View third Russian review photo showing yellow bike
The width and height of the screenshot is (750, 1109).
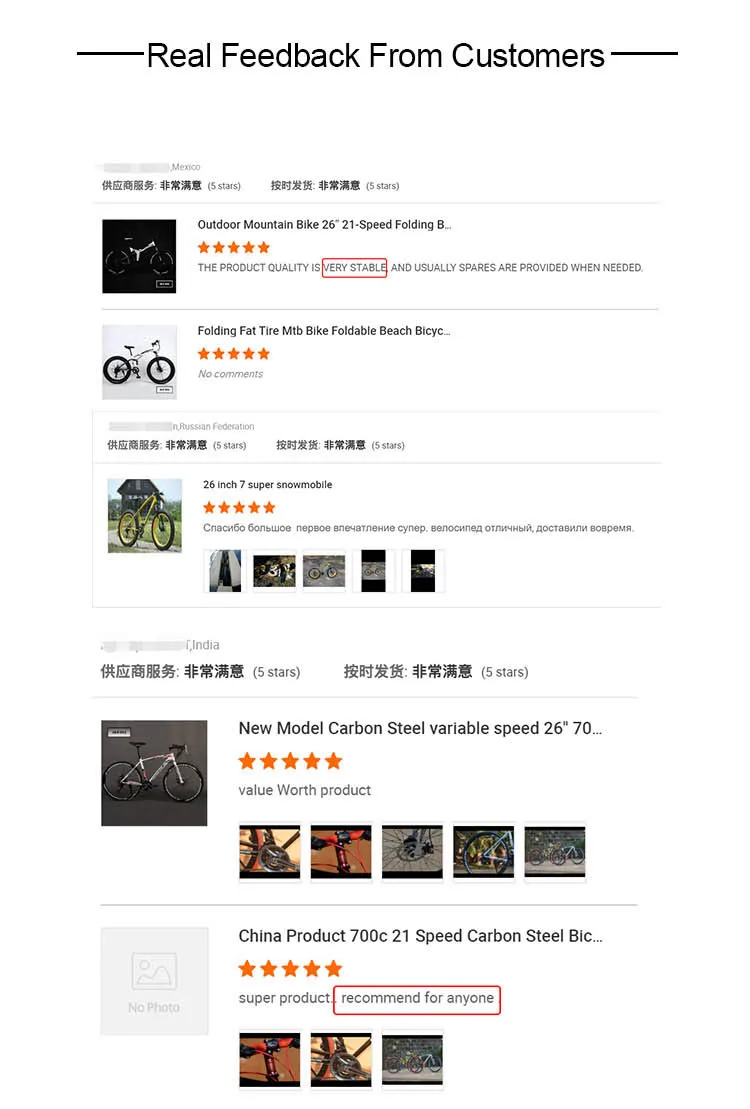point(324,571)
